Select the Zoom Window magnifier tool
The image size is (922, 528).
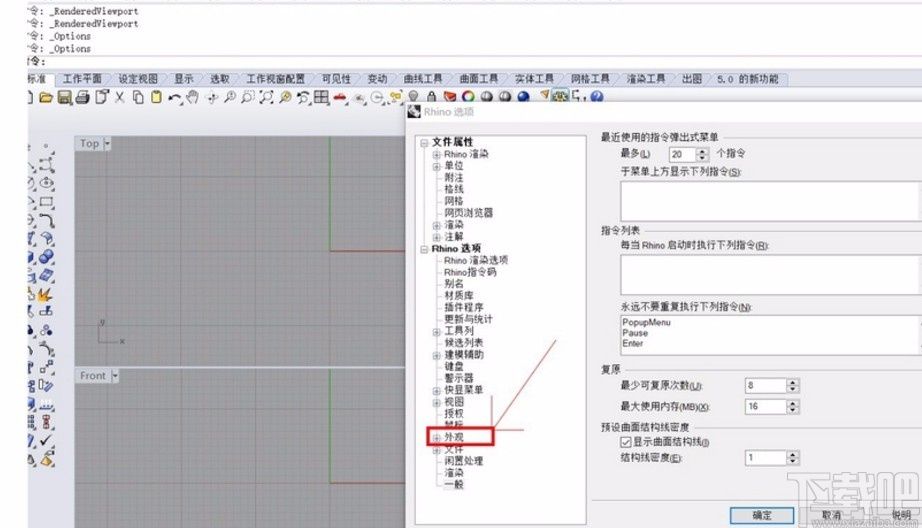click(x=248, y=97)
